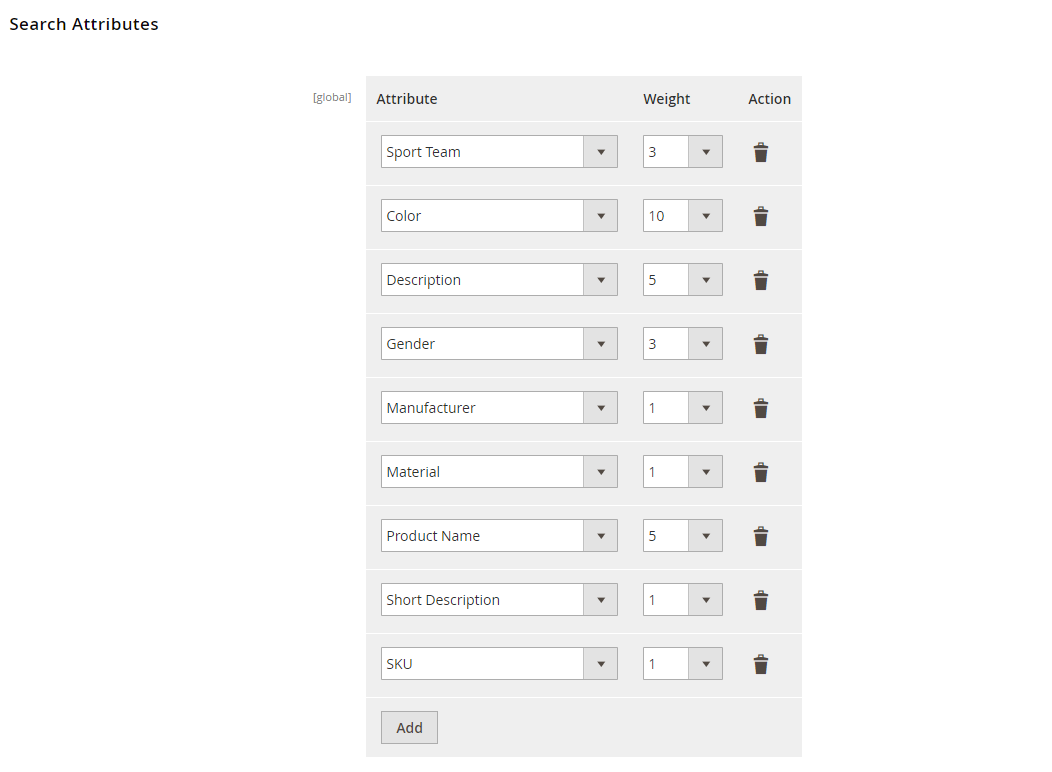The height and width of the screenshot is (772, 1052).
Task: Expand the Color attribute selector
Action: (499, 216)
